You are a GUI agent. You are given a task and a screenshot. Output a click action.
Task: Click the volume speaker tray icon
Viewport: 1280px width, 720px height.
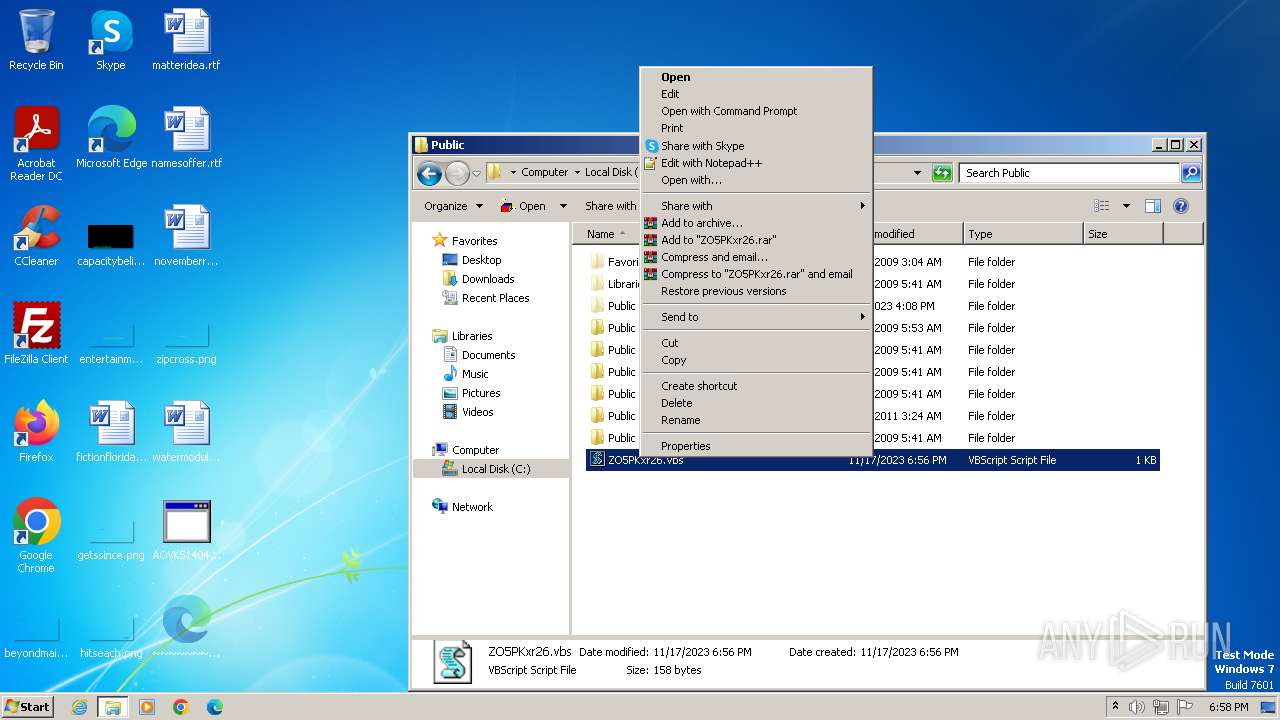(1137, 707)
